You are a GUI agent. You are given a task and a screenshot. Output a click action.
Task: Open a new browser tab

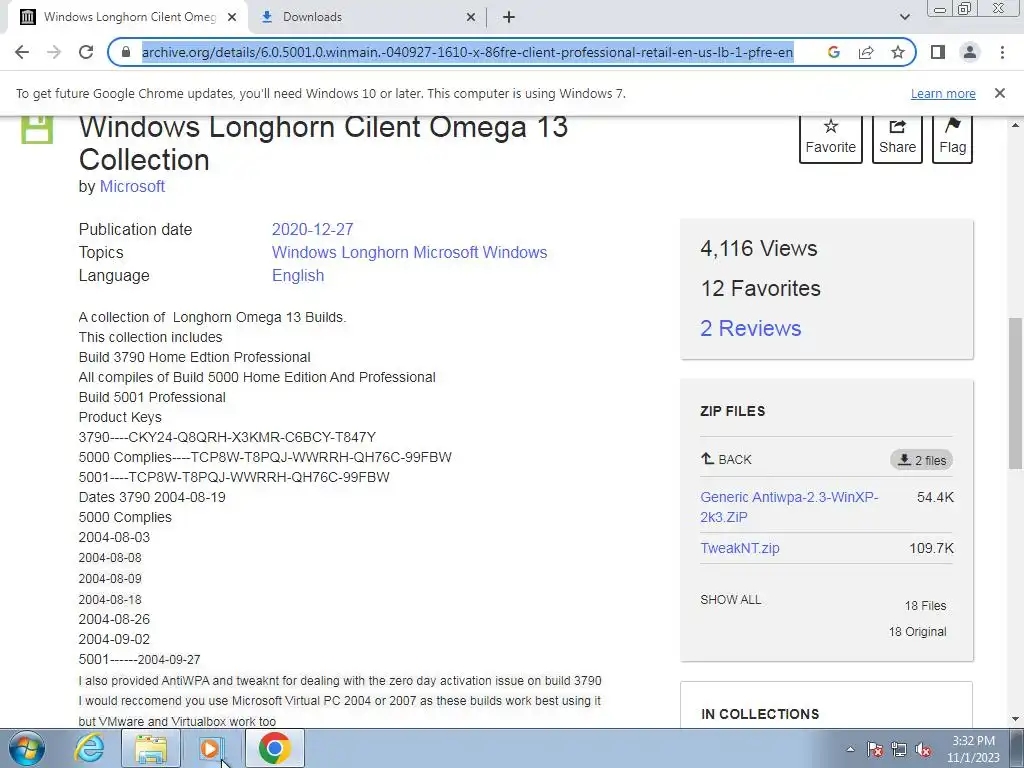point(509,18)
